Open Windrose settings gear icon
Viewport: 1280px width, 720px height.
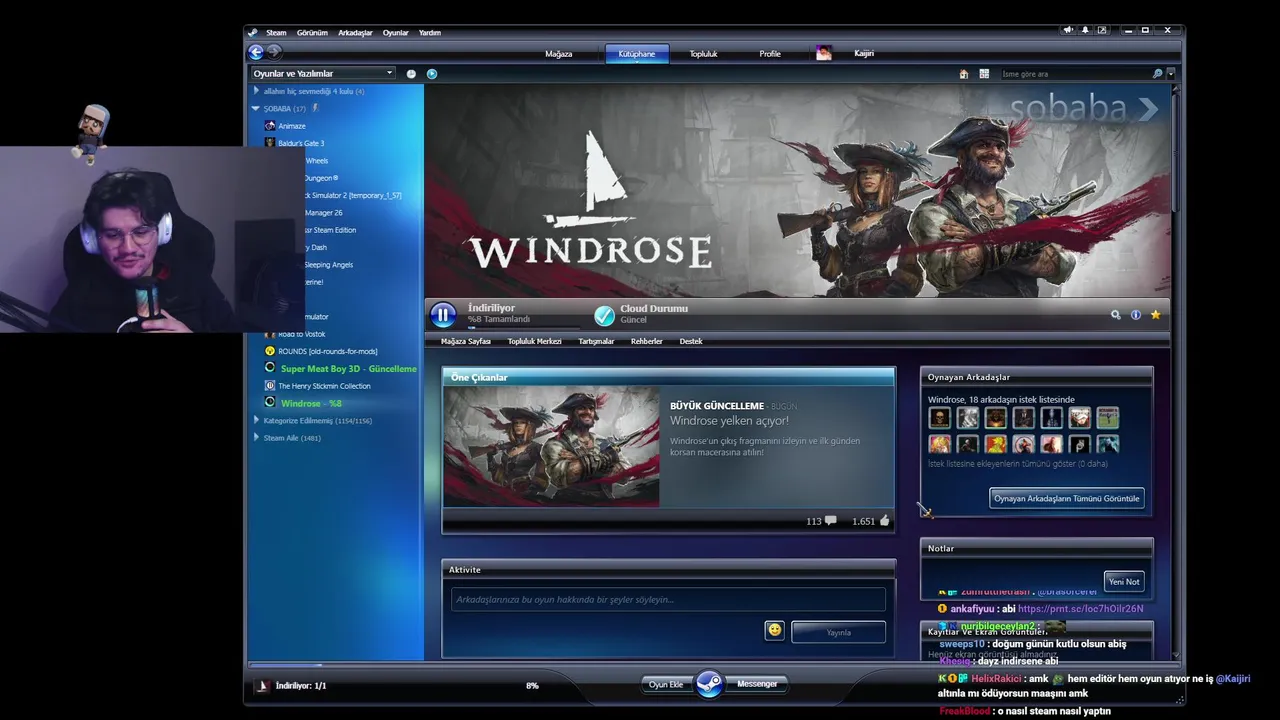pos(1116,315)
